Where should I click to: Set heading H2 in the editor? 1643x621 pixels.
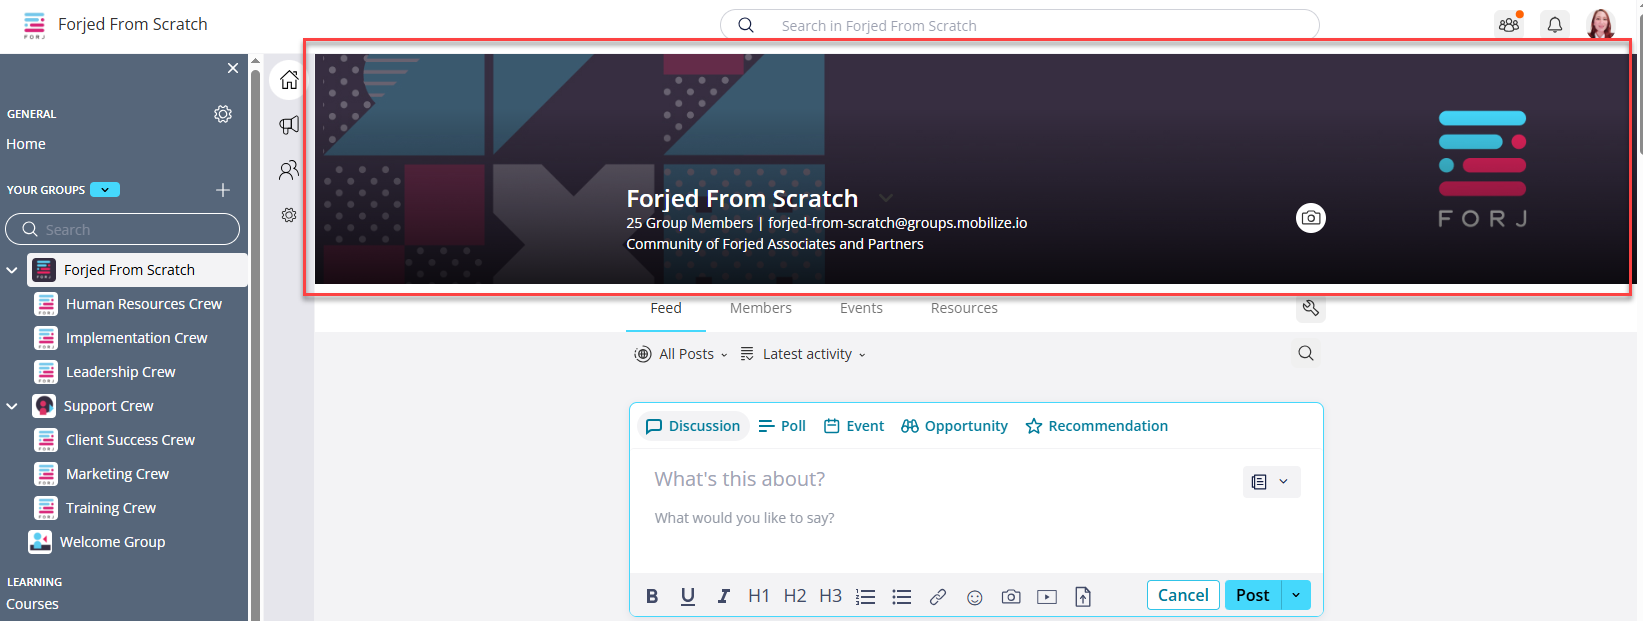[795, 596]
